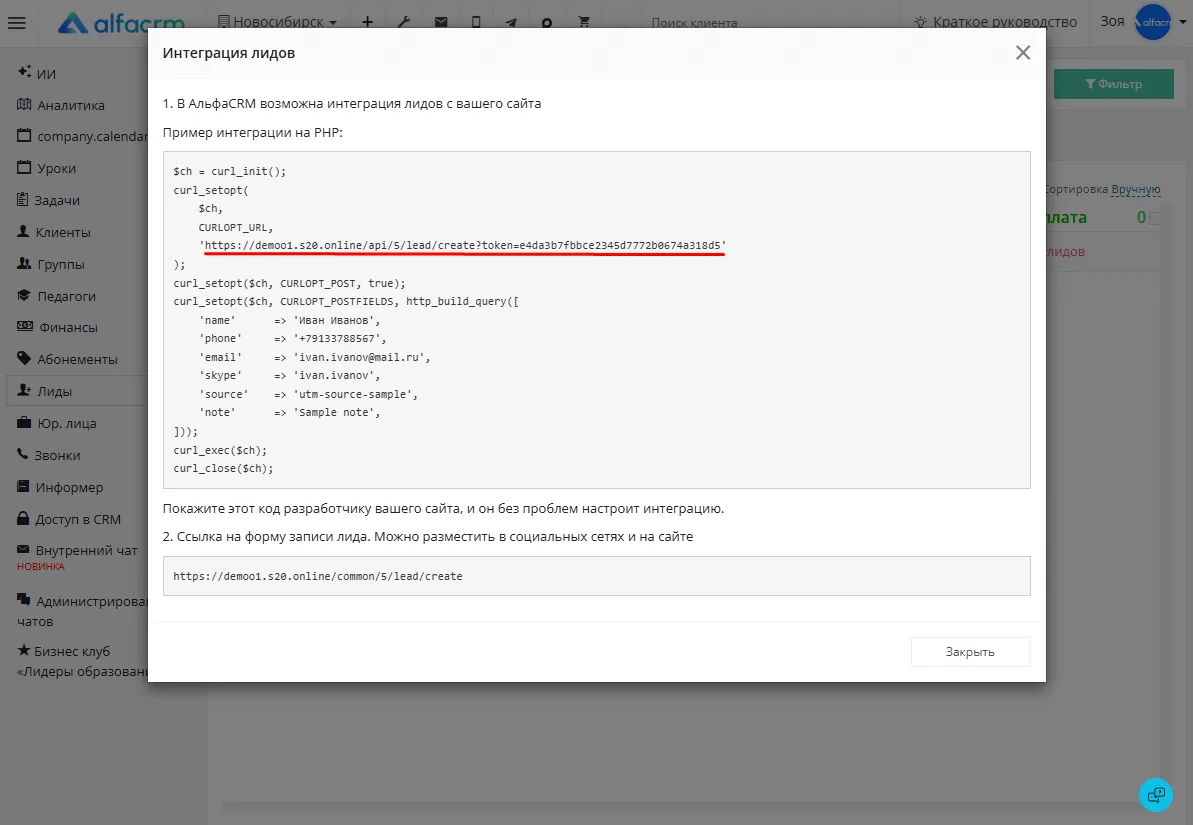The image size is (1193, 825).
Task: Open Аналитика in the sidebar
Action: point(61,105)
